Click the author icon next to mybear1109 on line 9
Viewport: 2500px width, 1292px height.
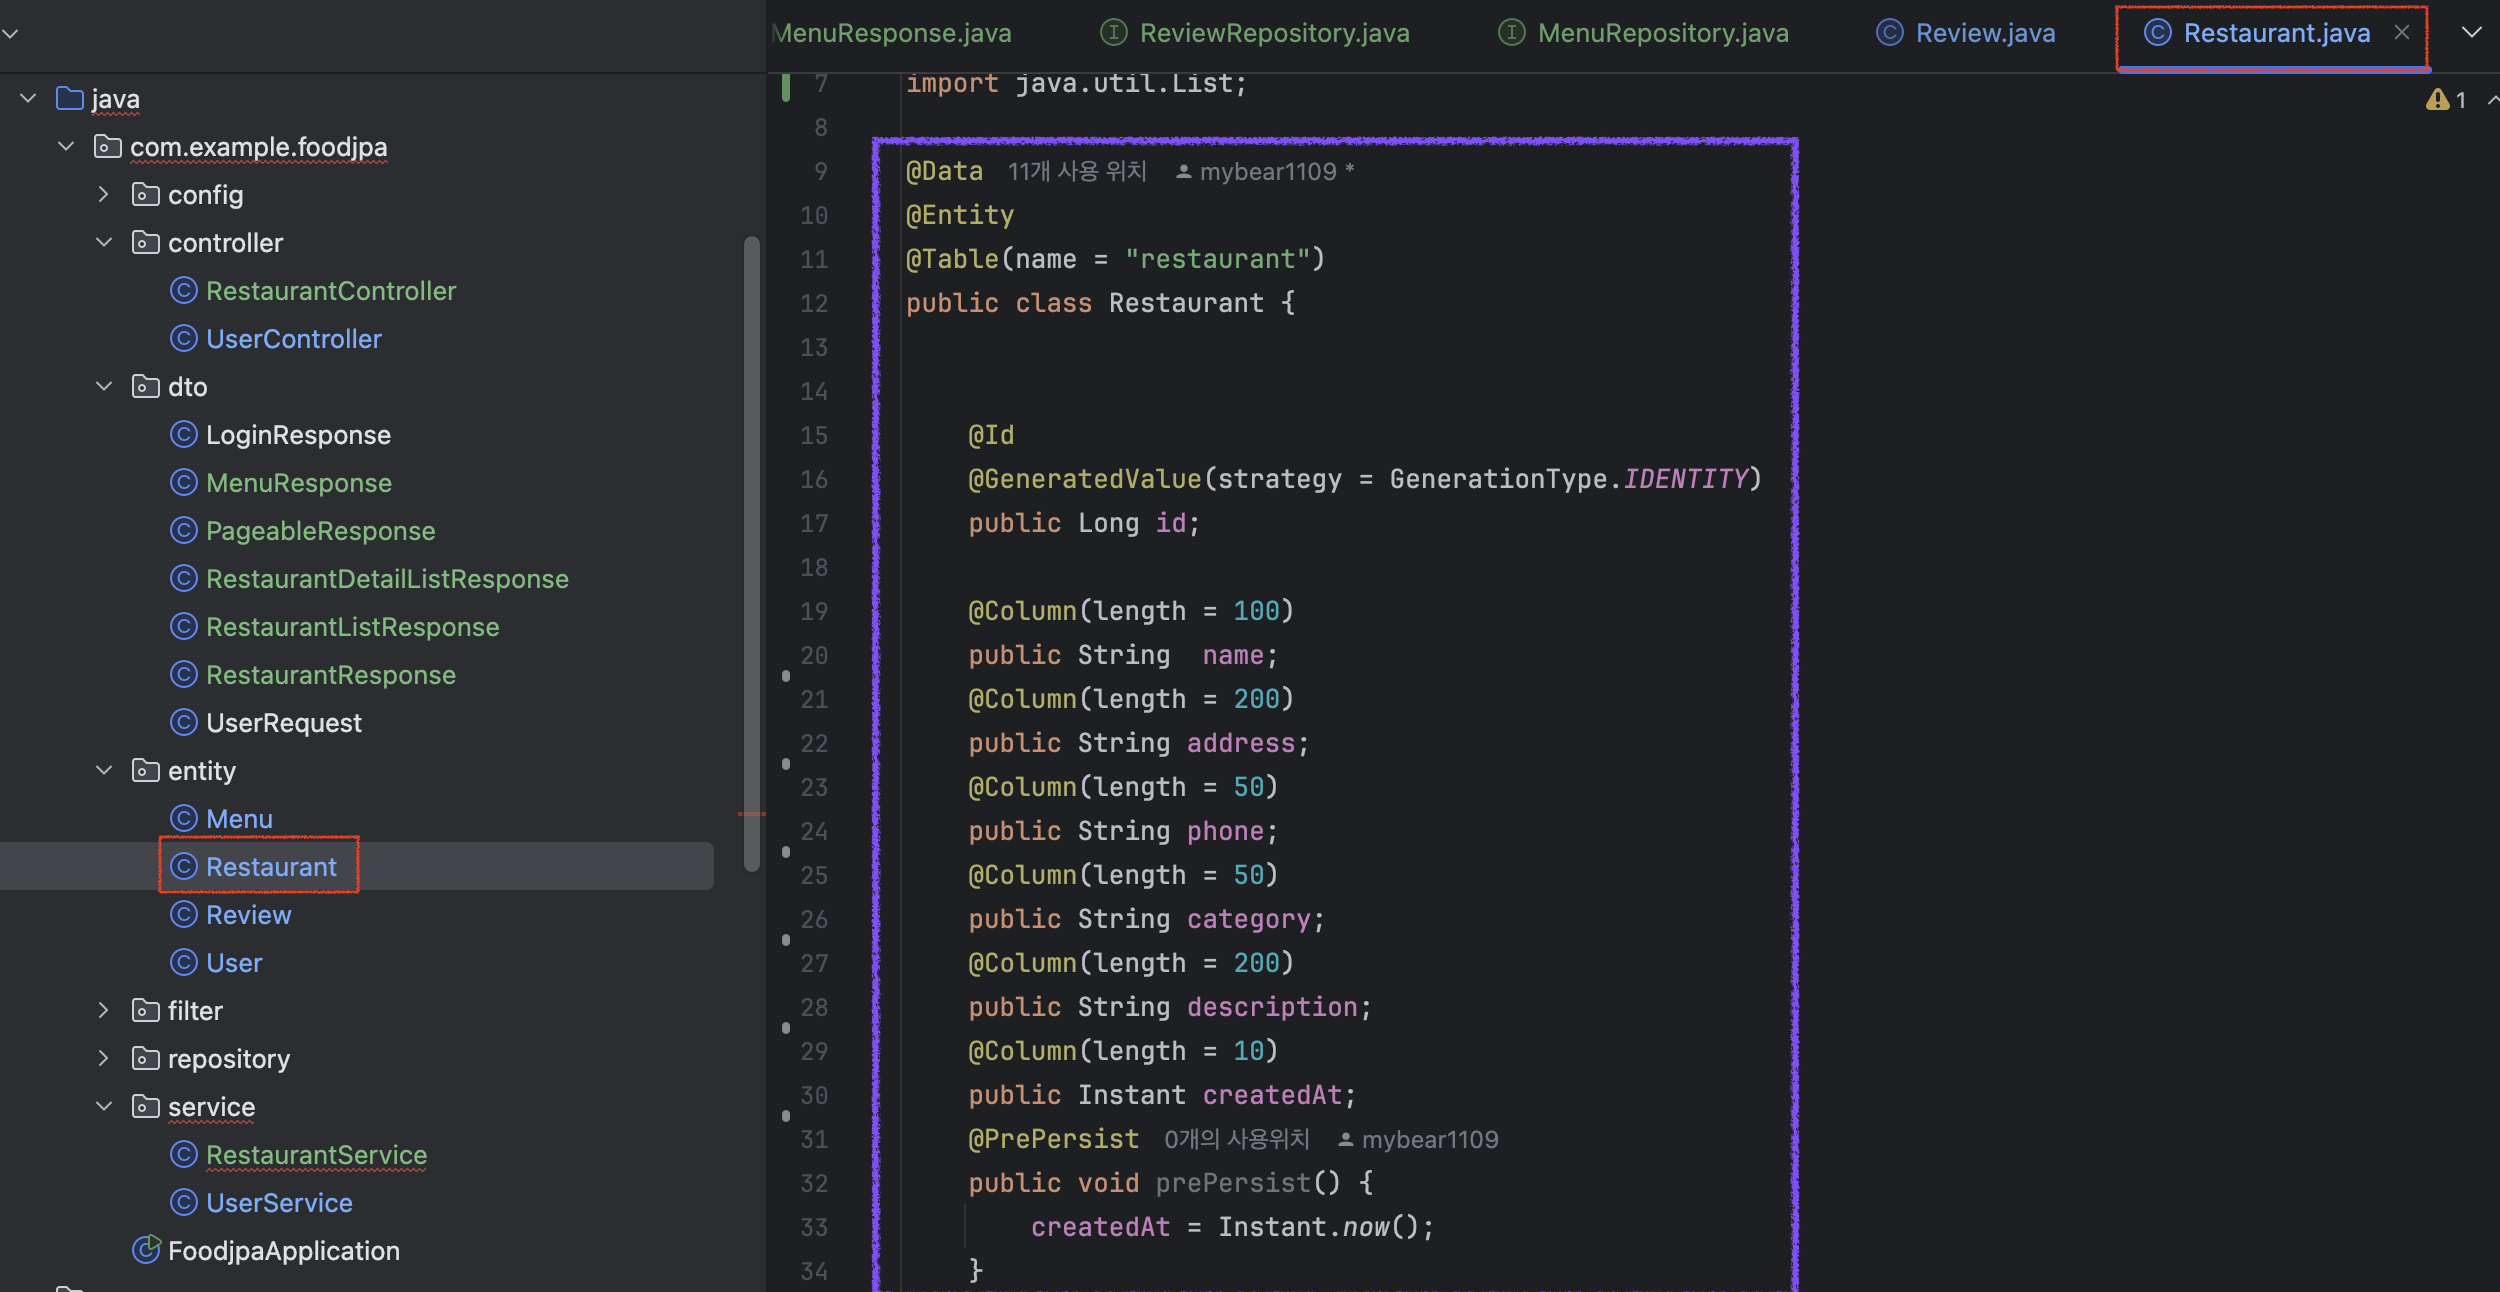tap(1183, 172)
